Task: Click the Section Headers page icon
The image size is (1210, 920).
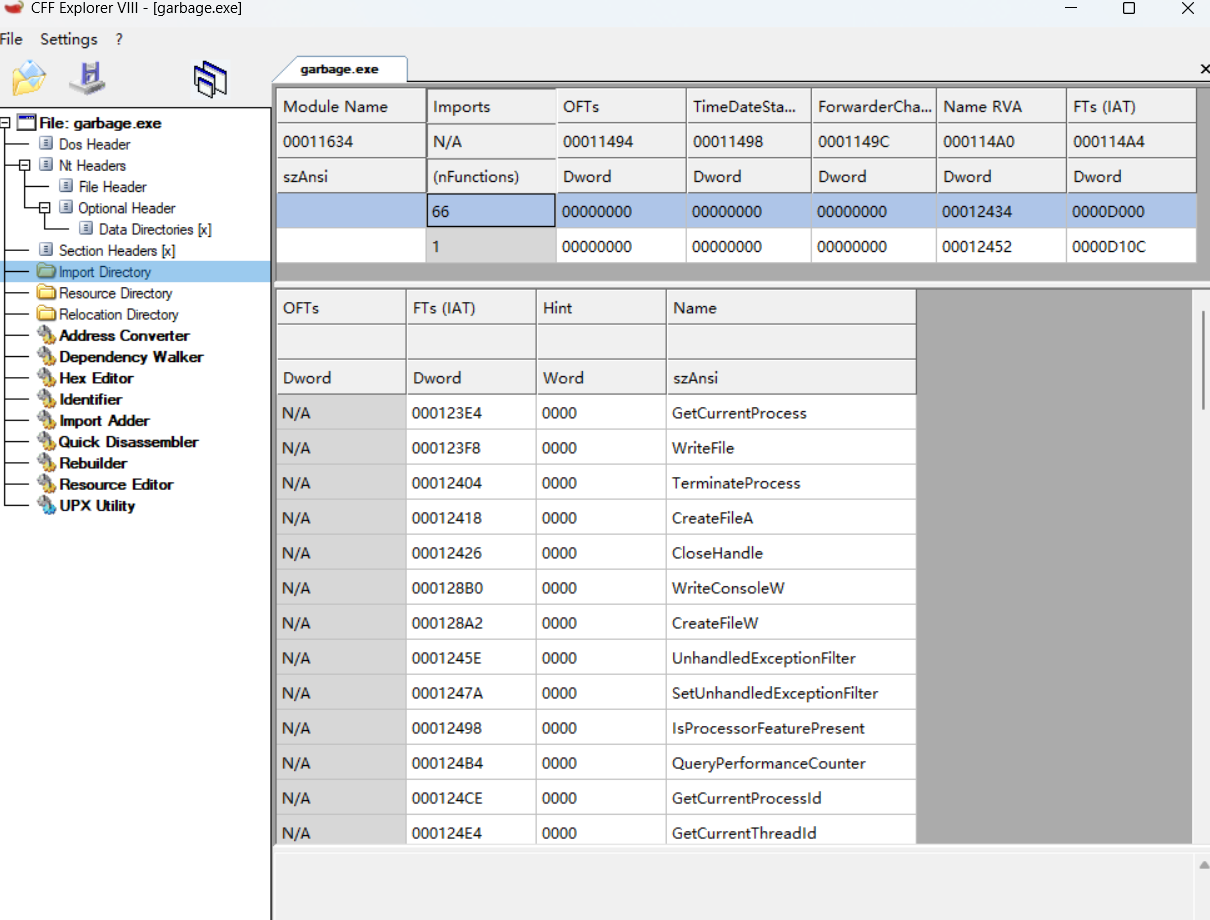Action: (x=45, y=250)
